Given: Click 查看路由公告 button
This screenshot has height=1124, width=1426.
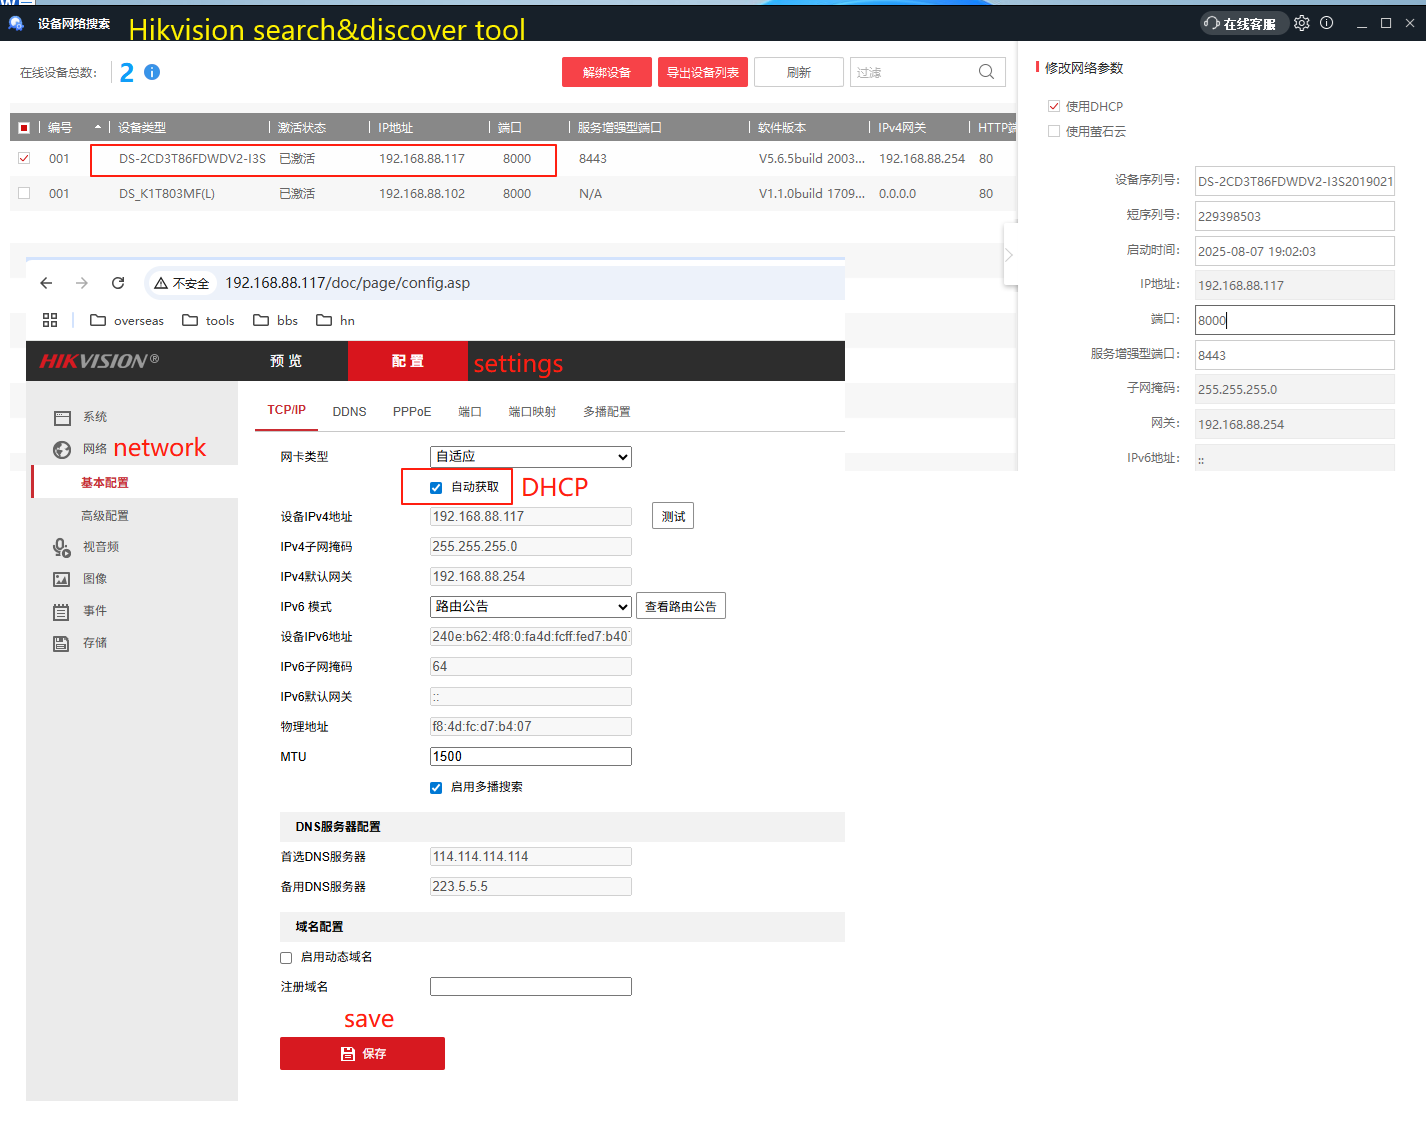Looking at the screenshot, I should click(x=681, y=606).
